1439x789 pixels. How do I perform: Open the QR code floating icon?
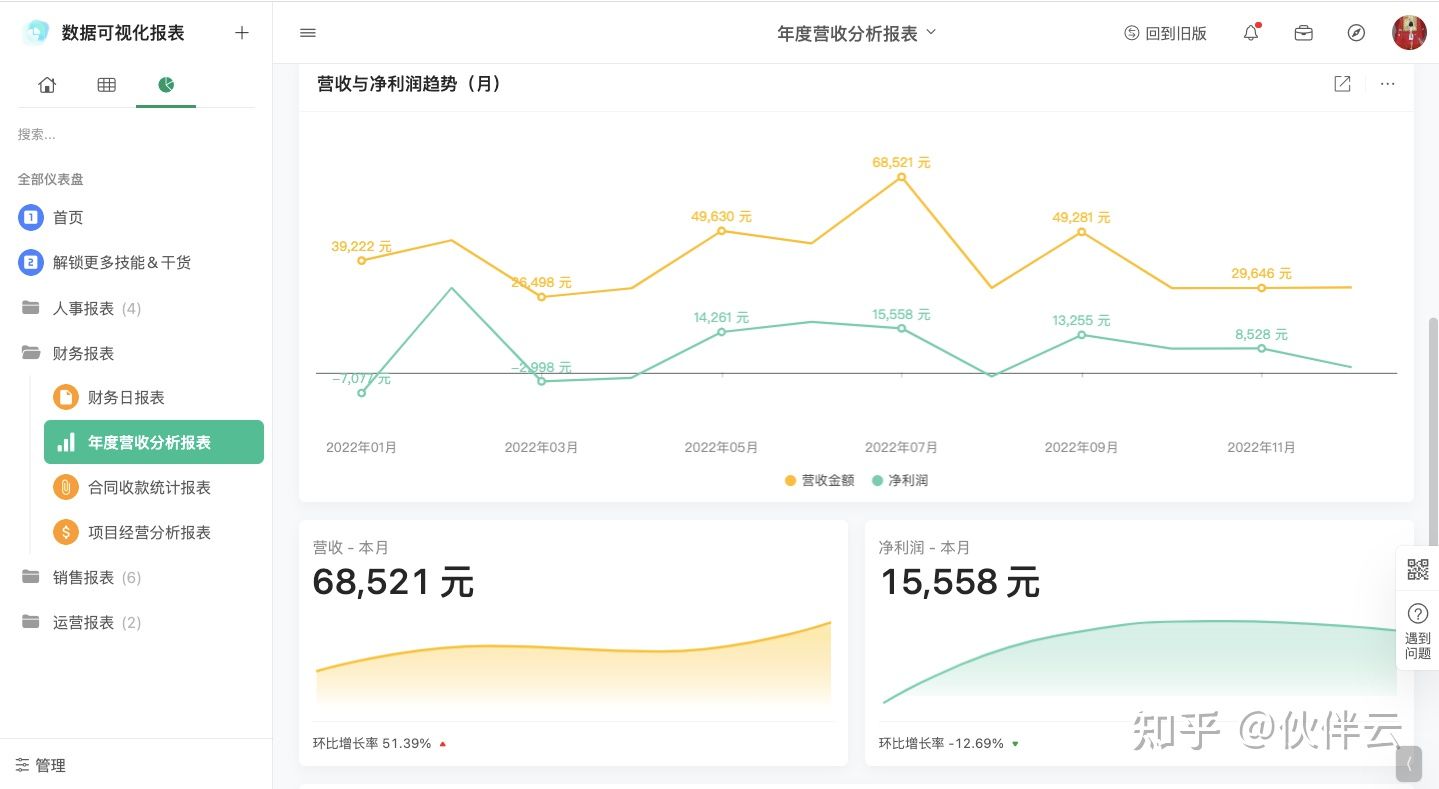pyautogui.click(x=1418, y=570)
